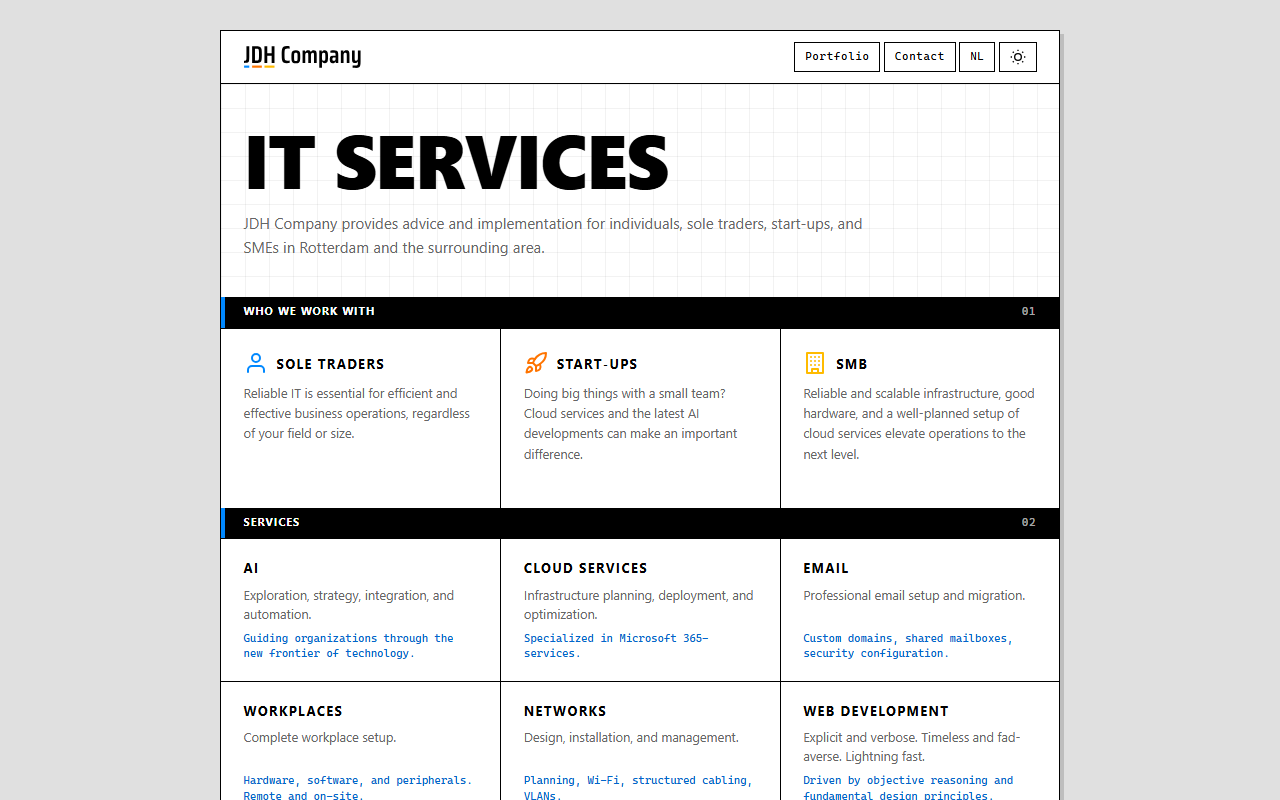Click 'Specialized in Microsoft 365-services' text
The width and height of the screenshot is (1280, 800).
[x=616, y=645]
